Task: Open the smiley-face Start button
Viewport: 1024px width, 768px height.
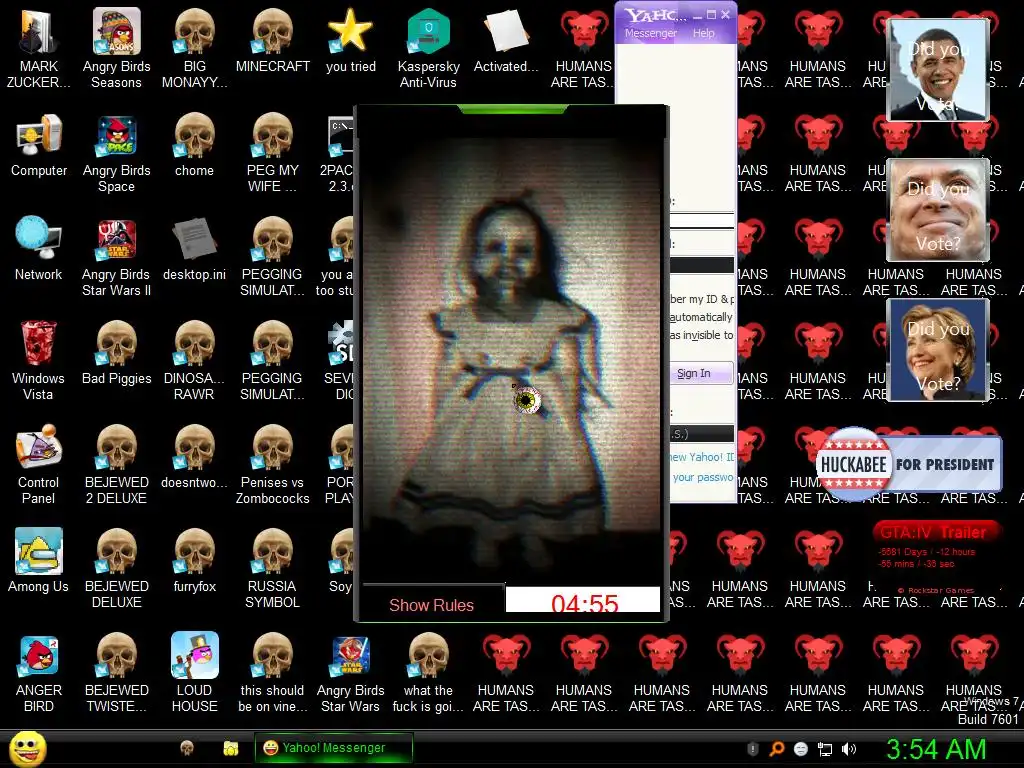Action: tap(28, 748)
